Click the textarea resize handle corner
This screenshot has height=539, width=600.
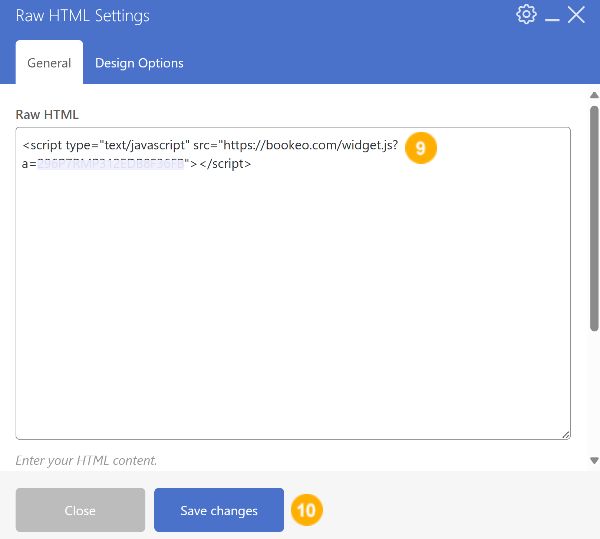coord(566,435)
